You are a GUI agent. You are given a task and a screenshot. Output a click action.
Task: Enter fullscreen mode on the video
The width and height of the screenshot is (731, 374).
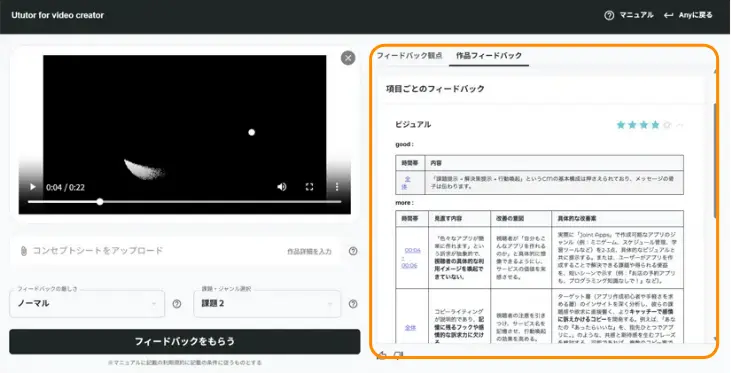309,187
